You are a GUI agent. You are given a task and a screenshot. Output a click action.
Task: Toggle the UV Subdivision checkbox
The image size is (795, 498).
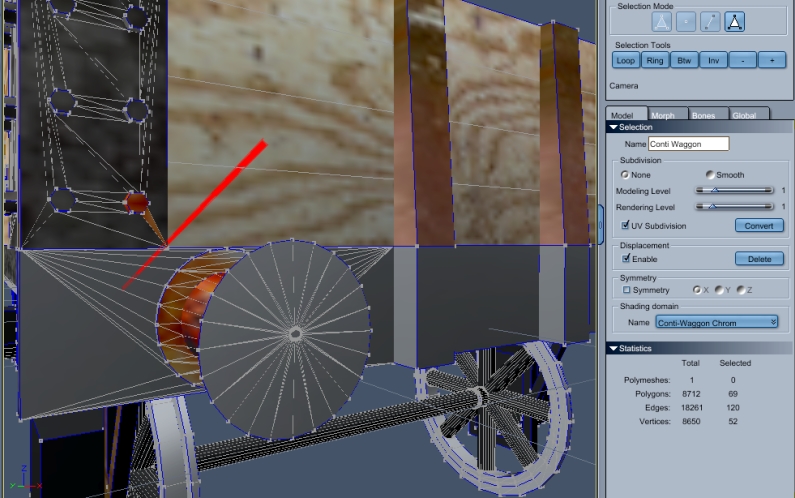coord(626,225)
